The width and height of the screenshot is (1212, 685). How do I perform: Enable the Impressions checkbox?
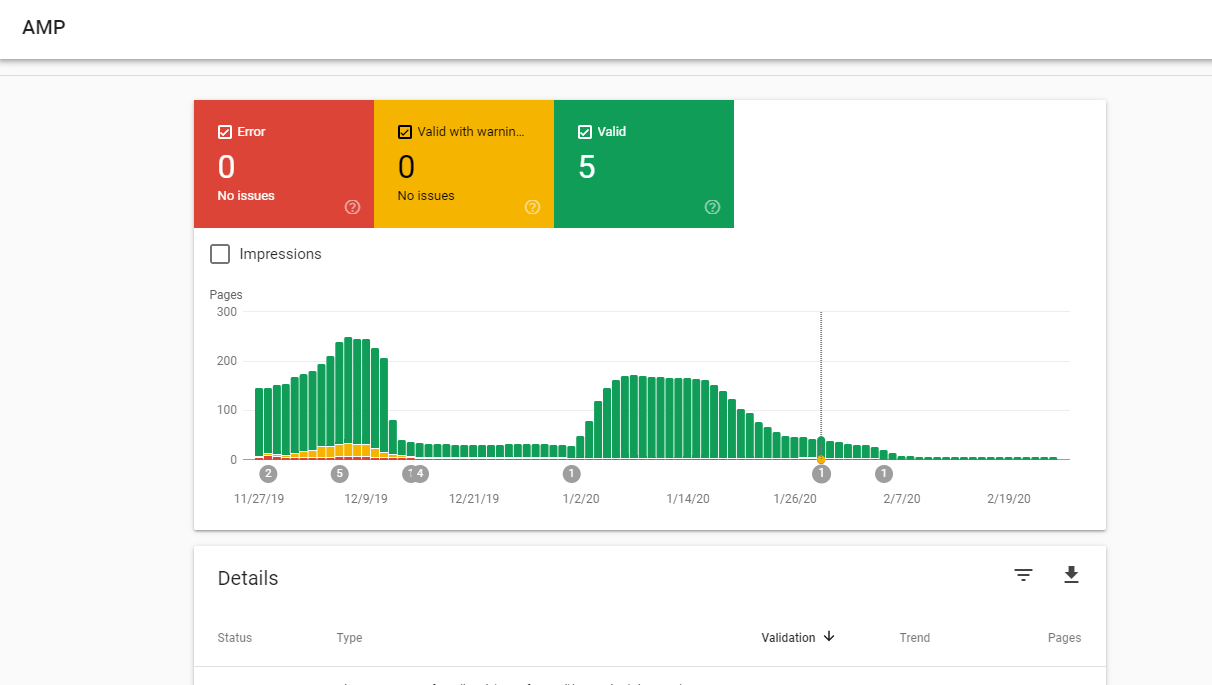tap(220, 254)
